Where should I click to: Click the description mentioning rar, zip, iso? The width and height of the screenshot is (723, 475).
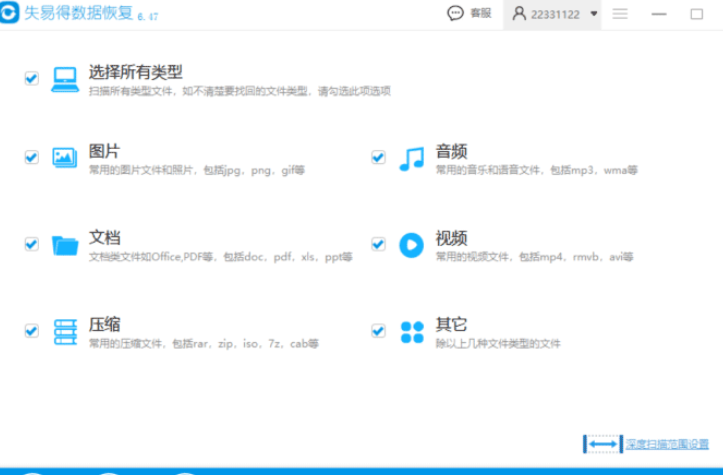pos(204,344)
